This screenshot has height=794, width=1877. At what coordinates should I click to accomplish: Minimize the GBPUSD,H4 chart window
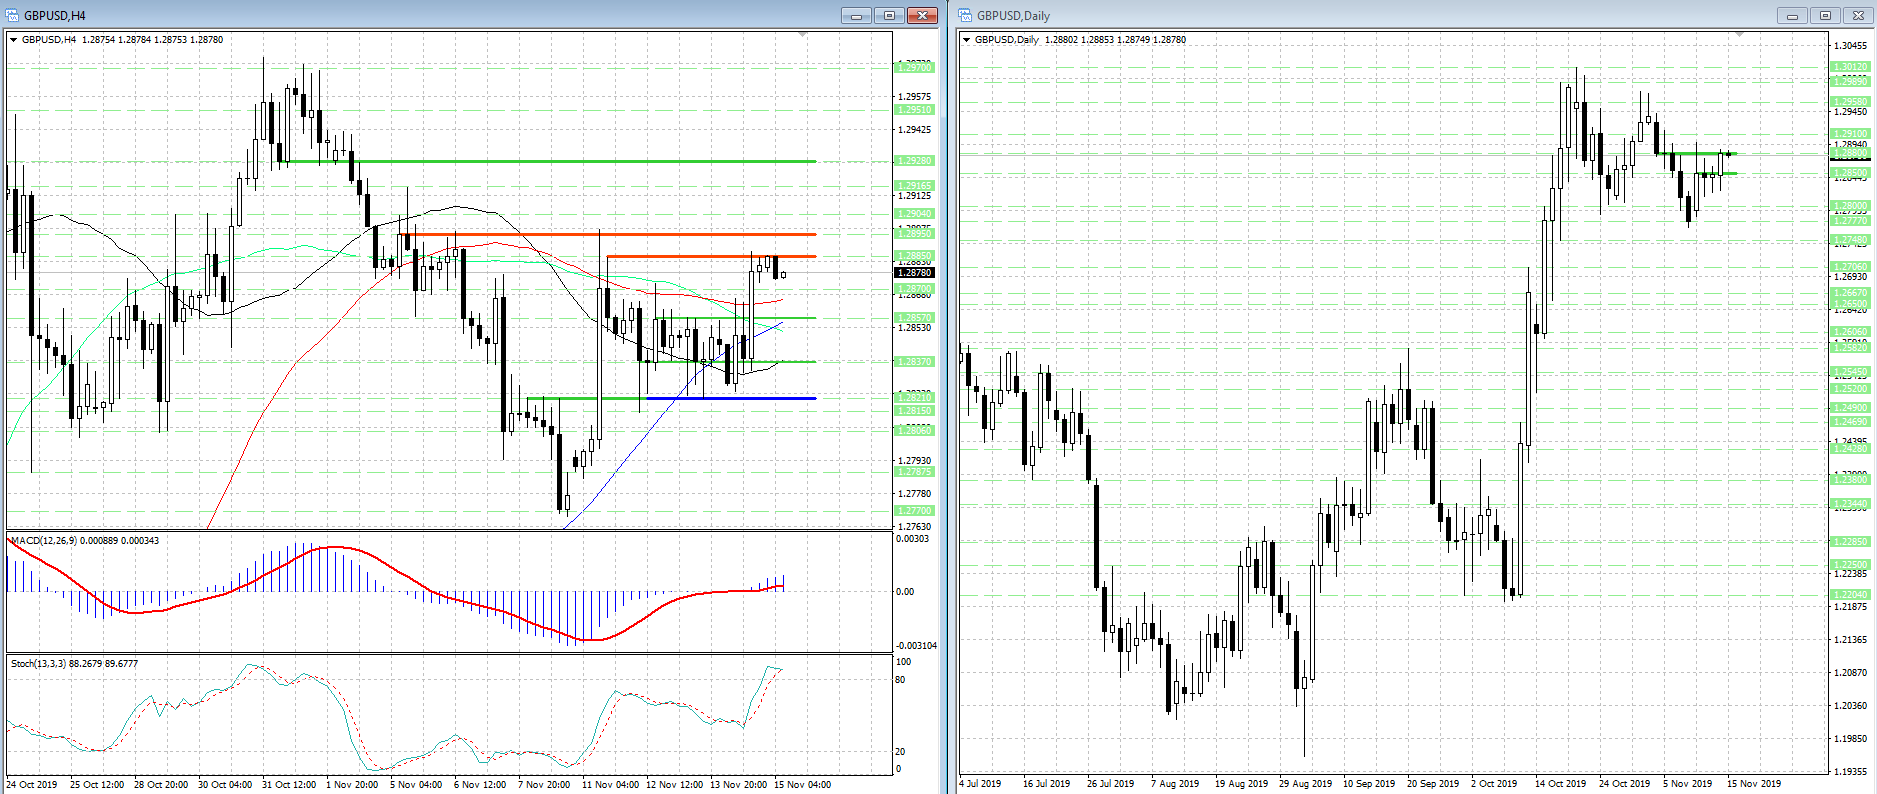click(856, 15)
